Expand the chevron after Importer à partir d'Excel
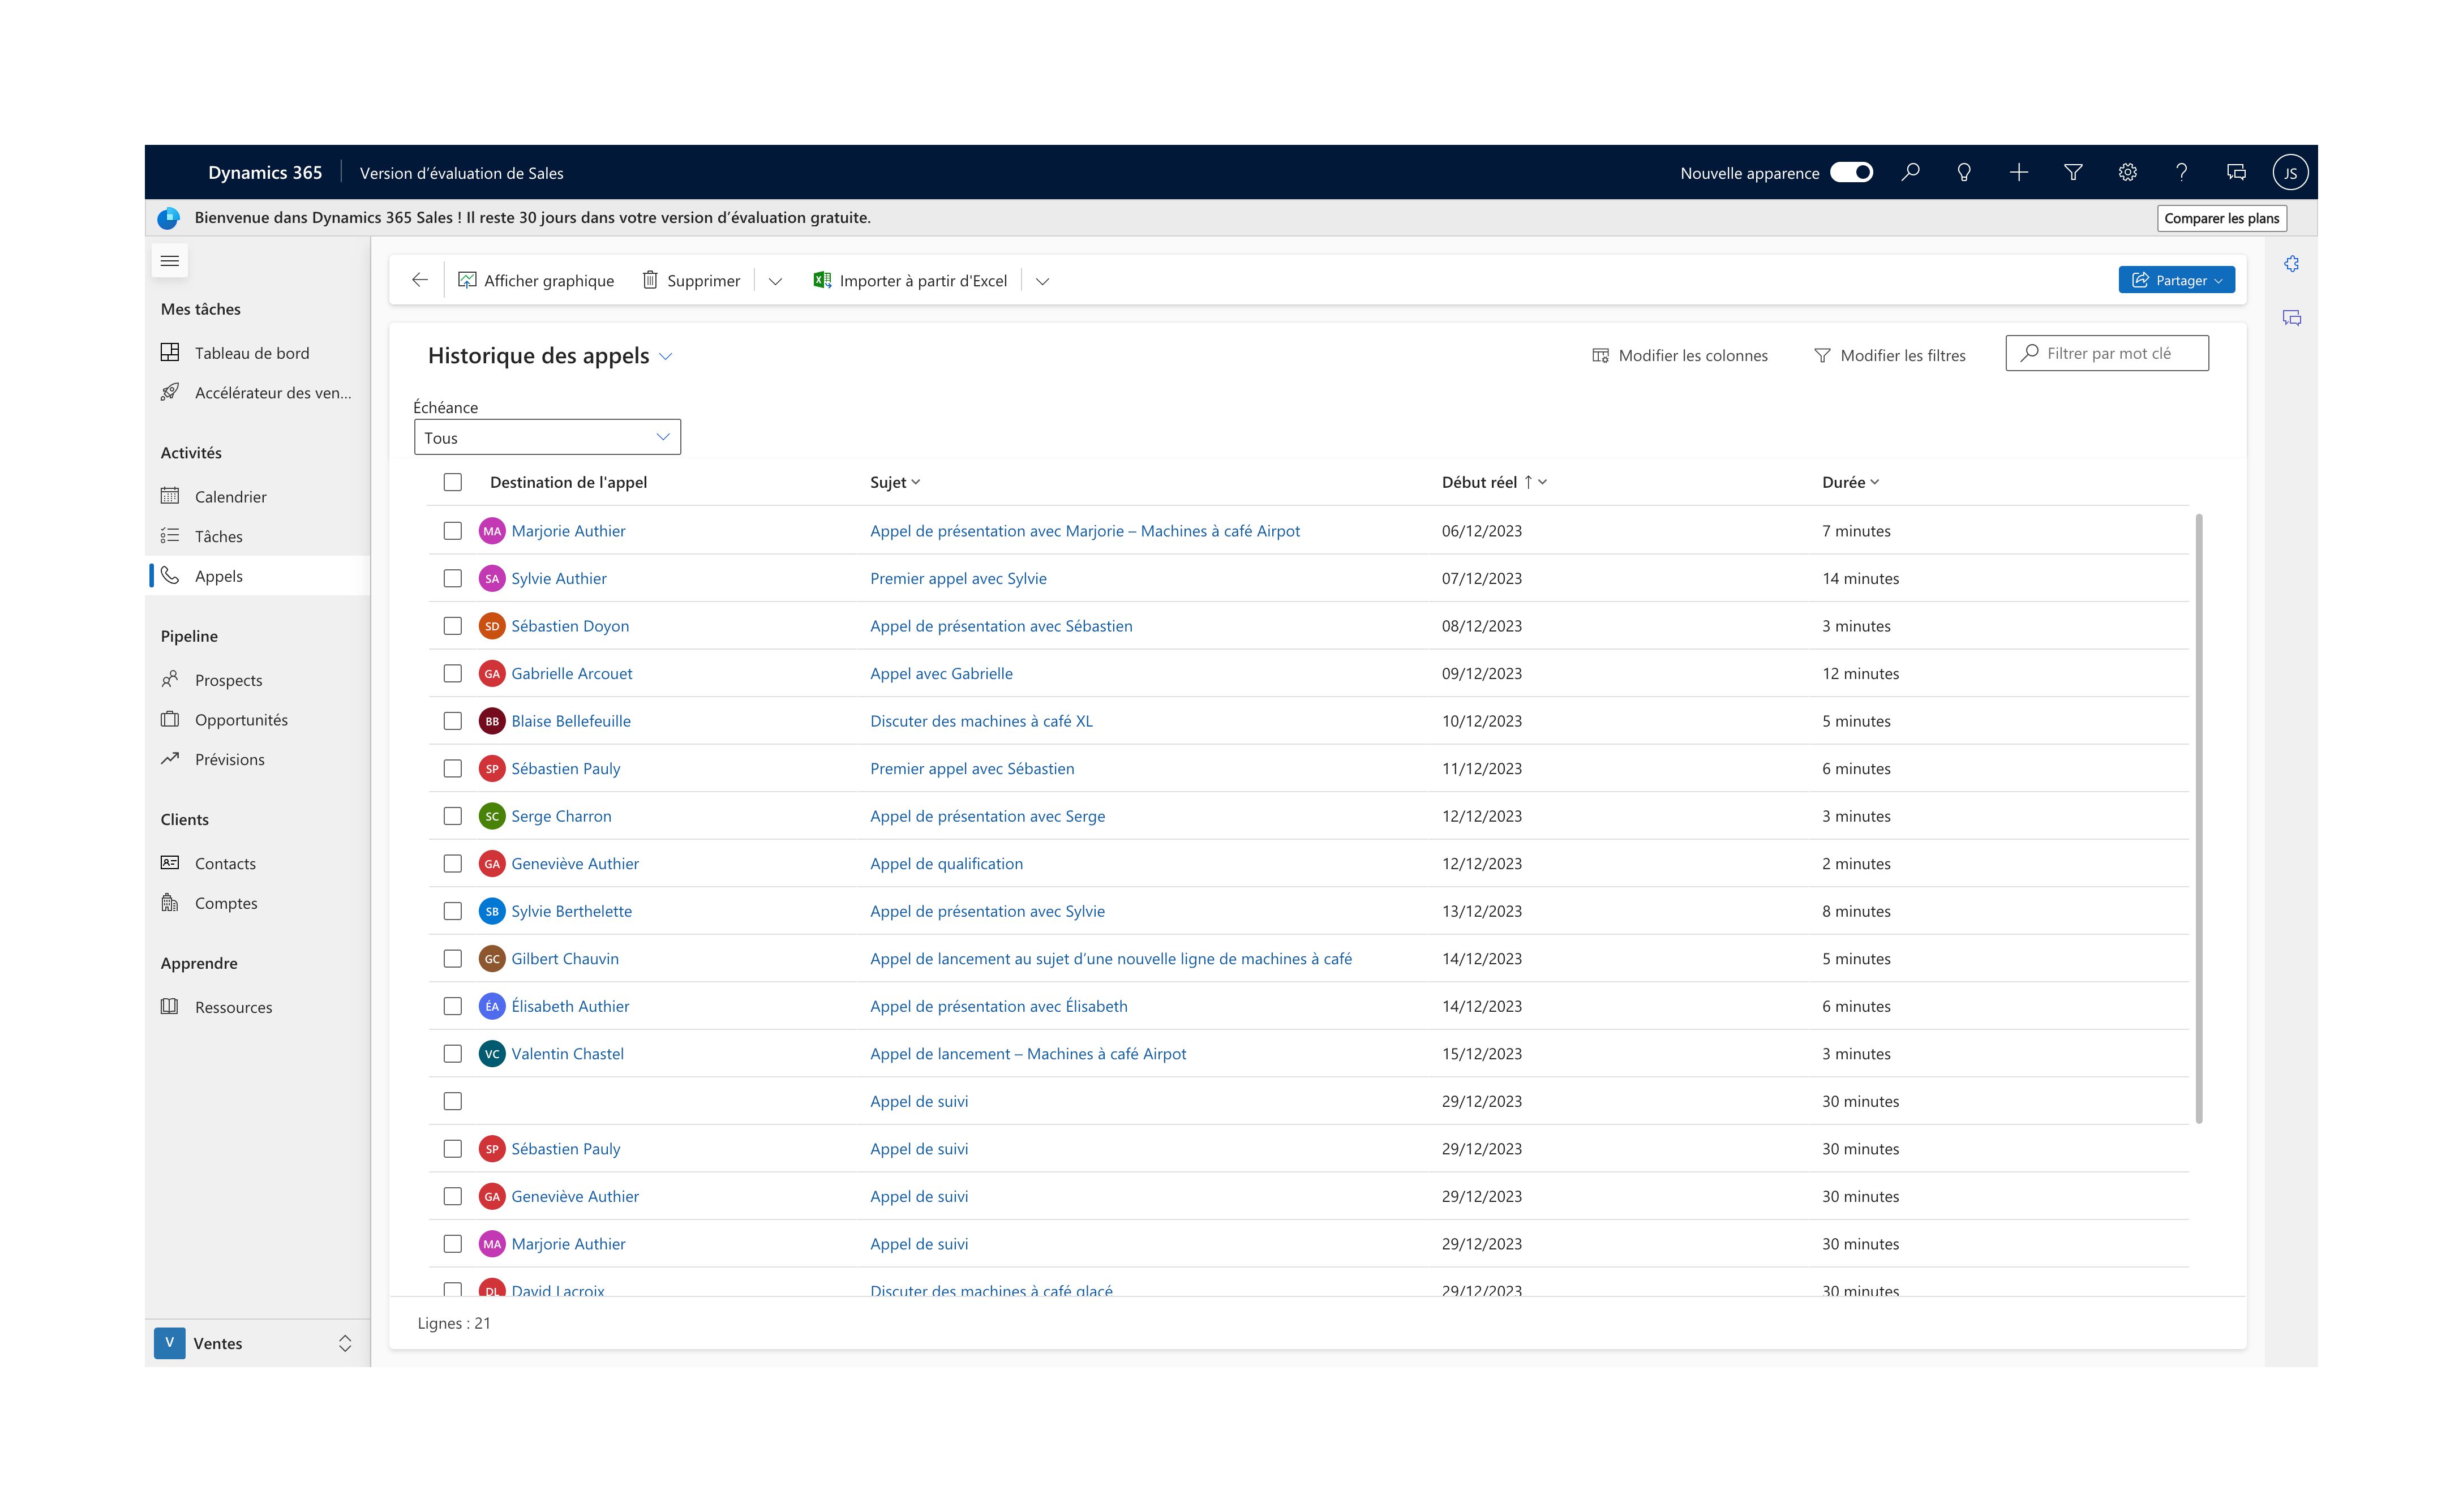 [1042, 281]
